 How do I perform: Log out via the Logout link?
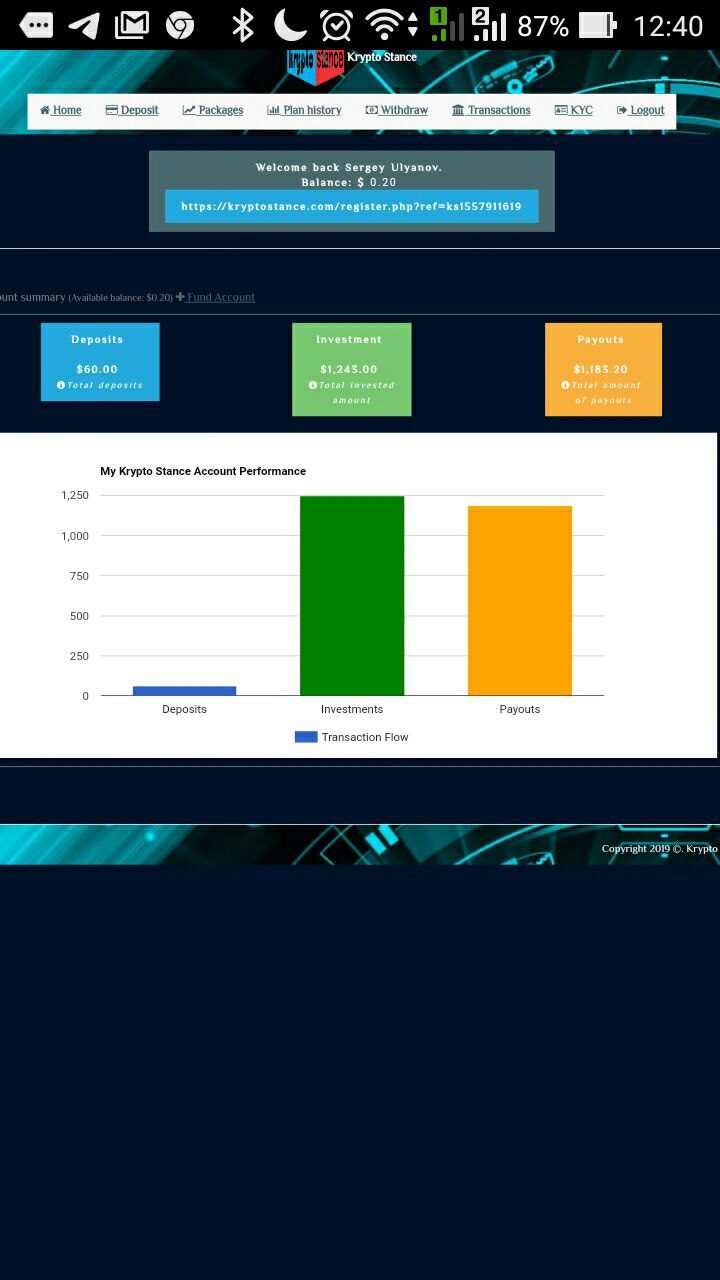click(x=641, y=110)
